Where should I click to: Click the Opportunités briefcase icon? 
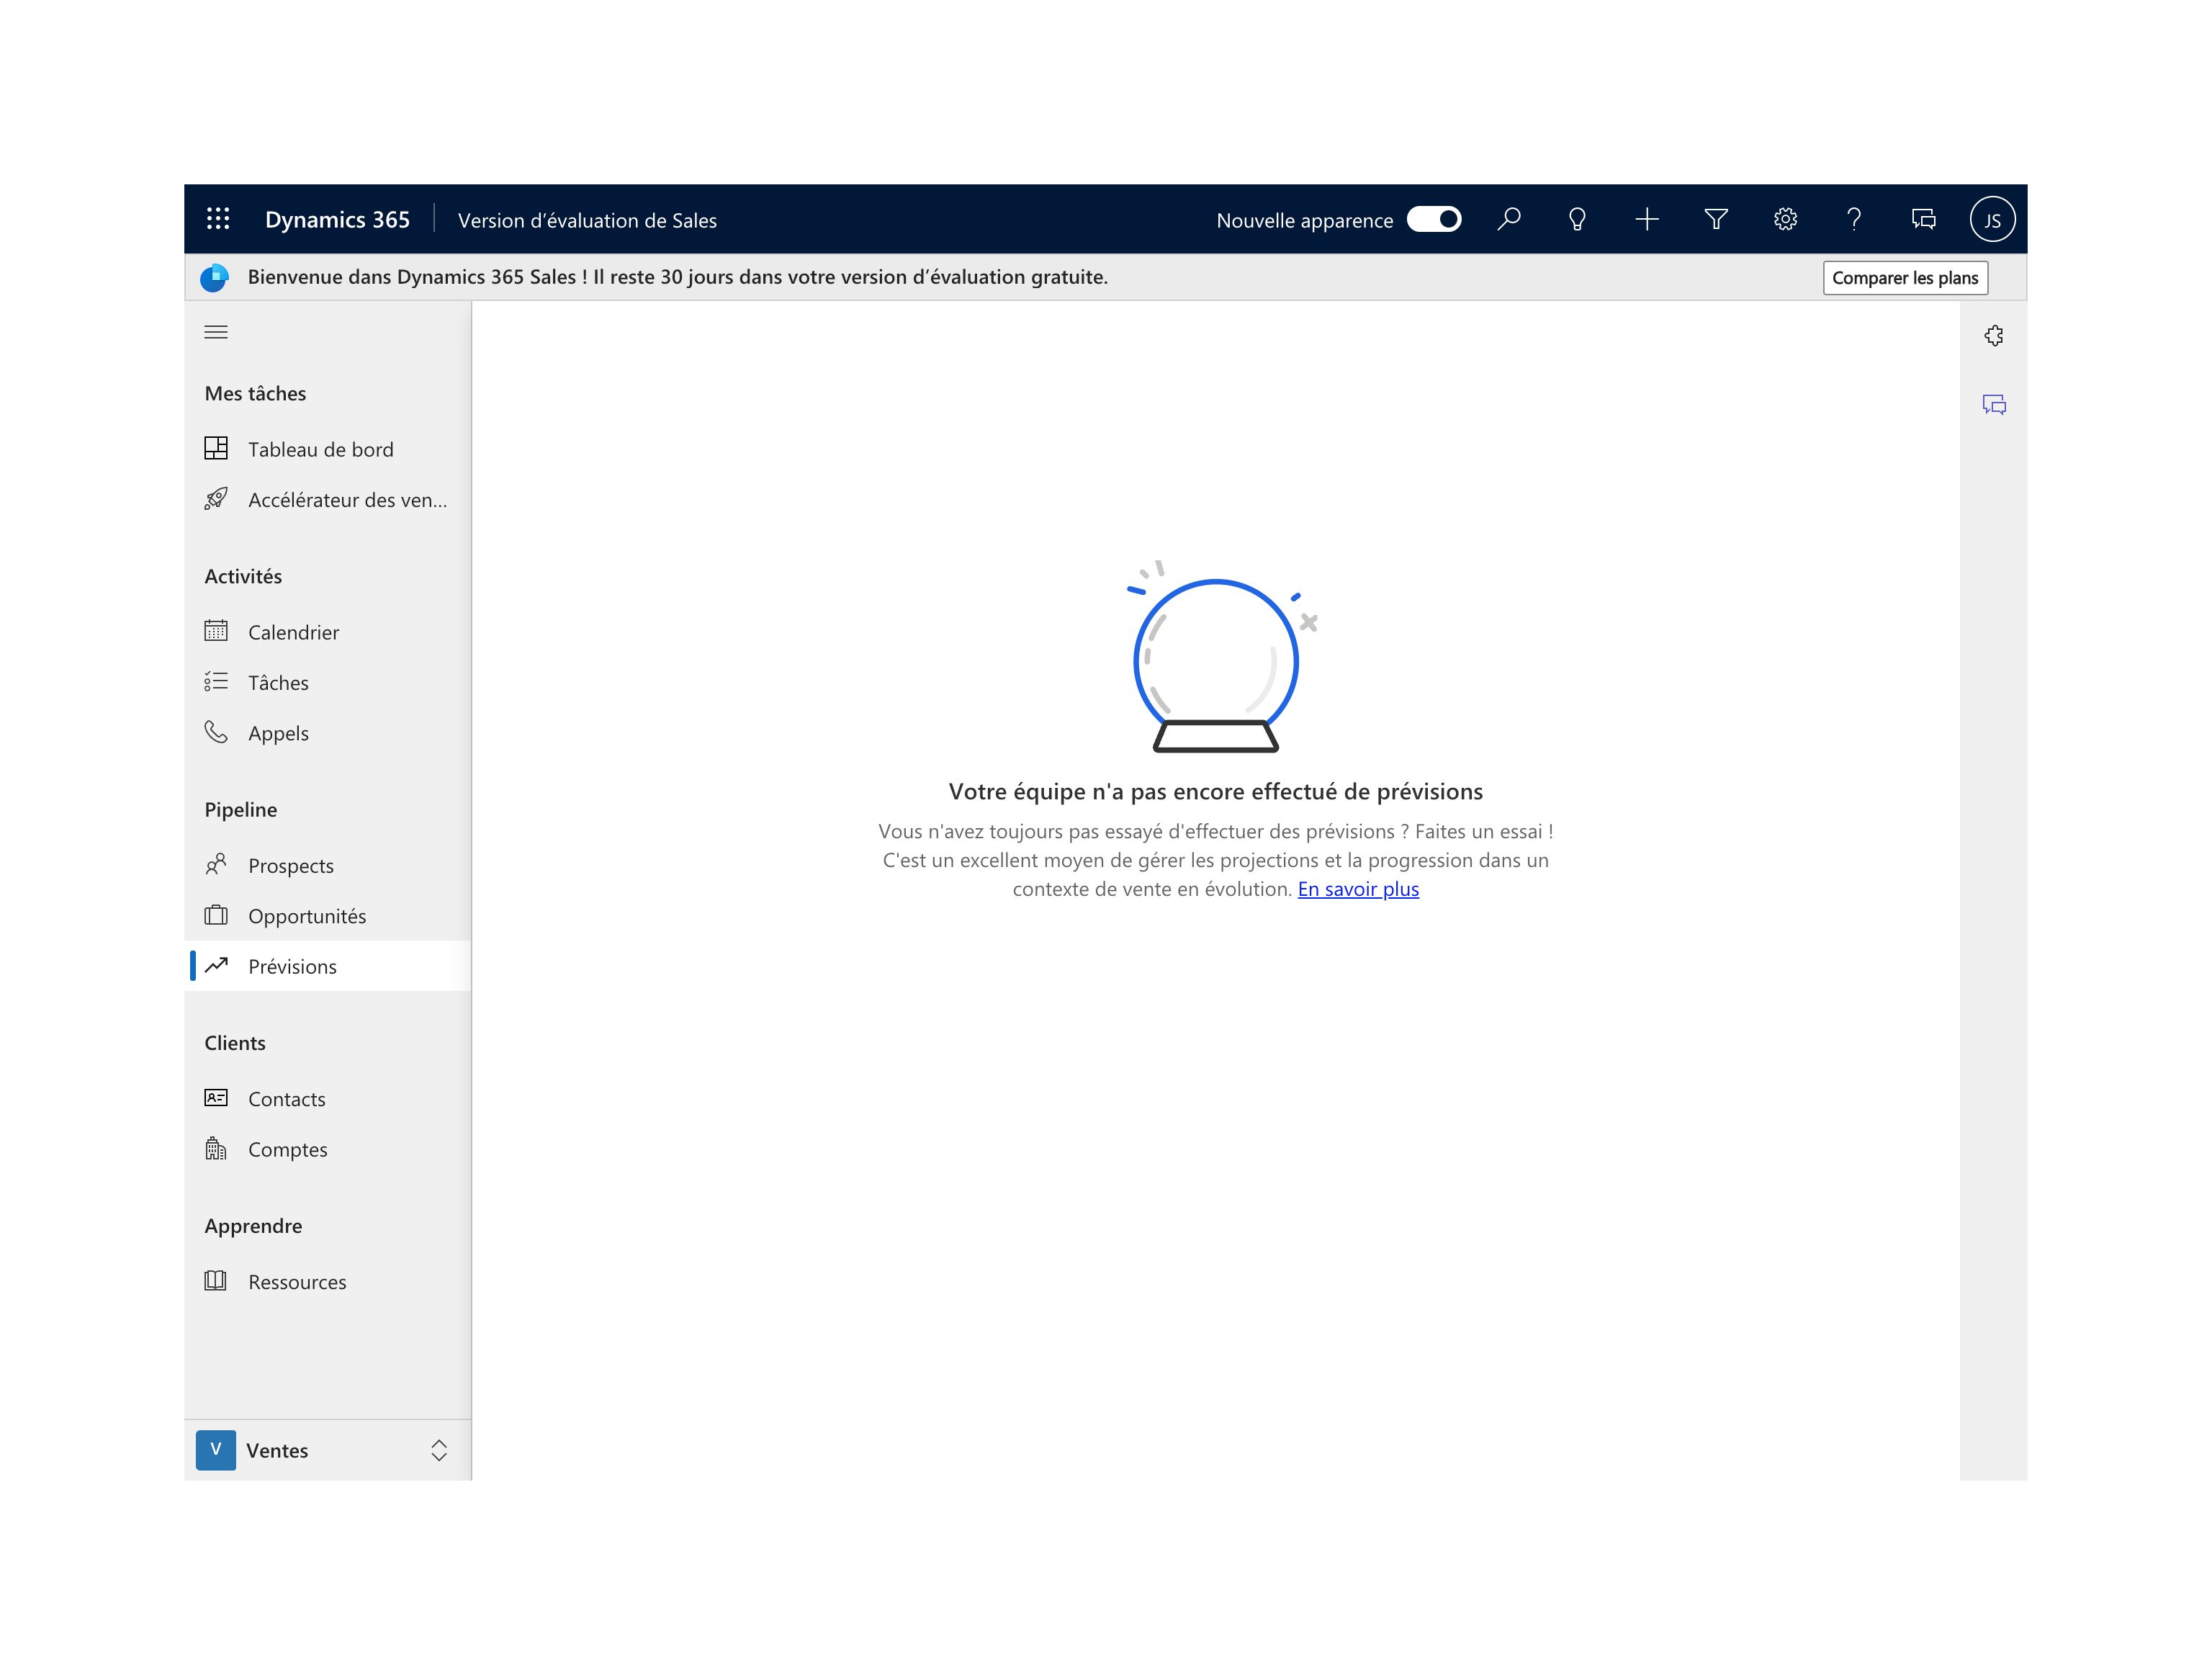(x=216, y=915)
